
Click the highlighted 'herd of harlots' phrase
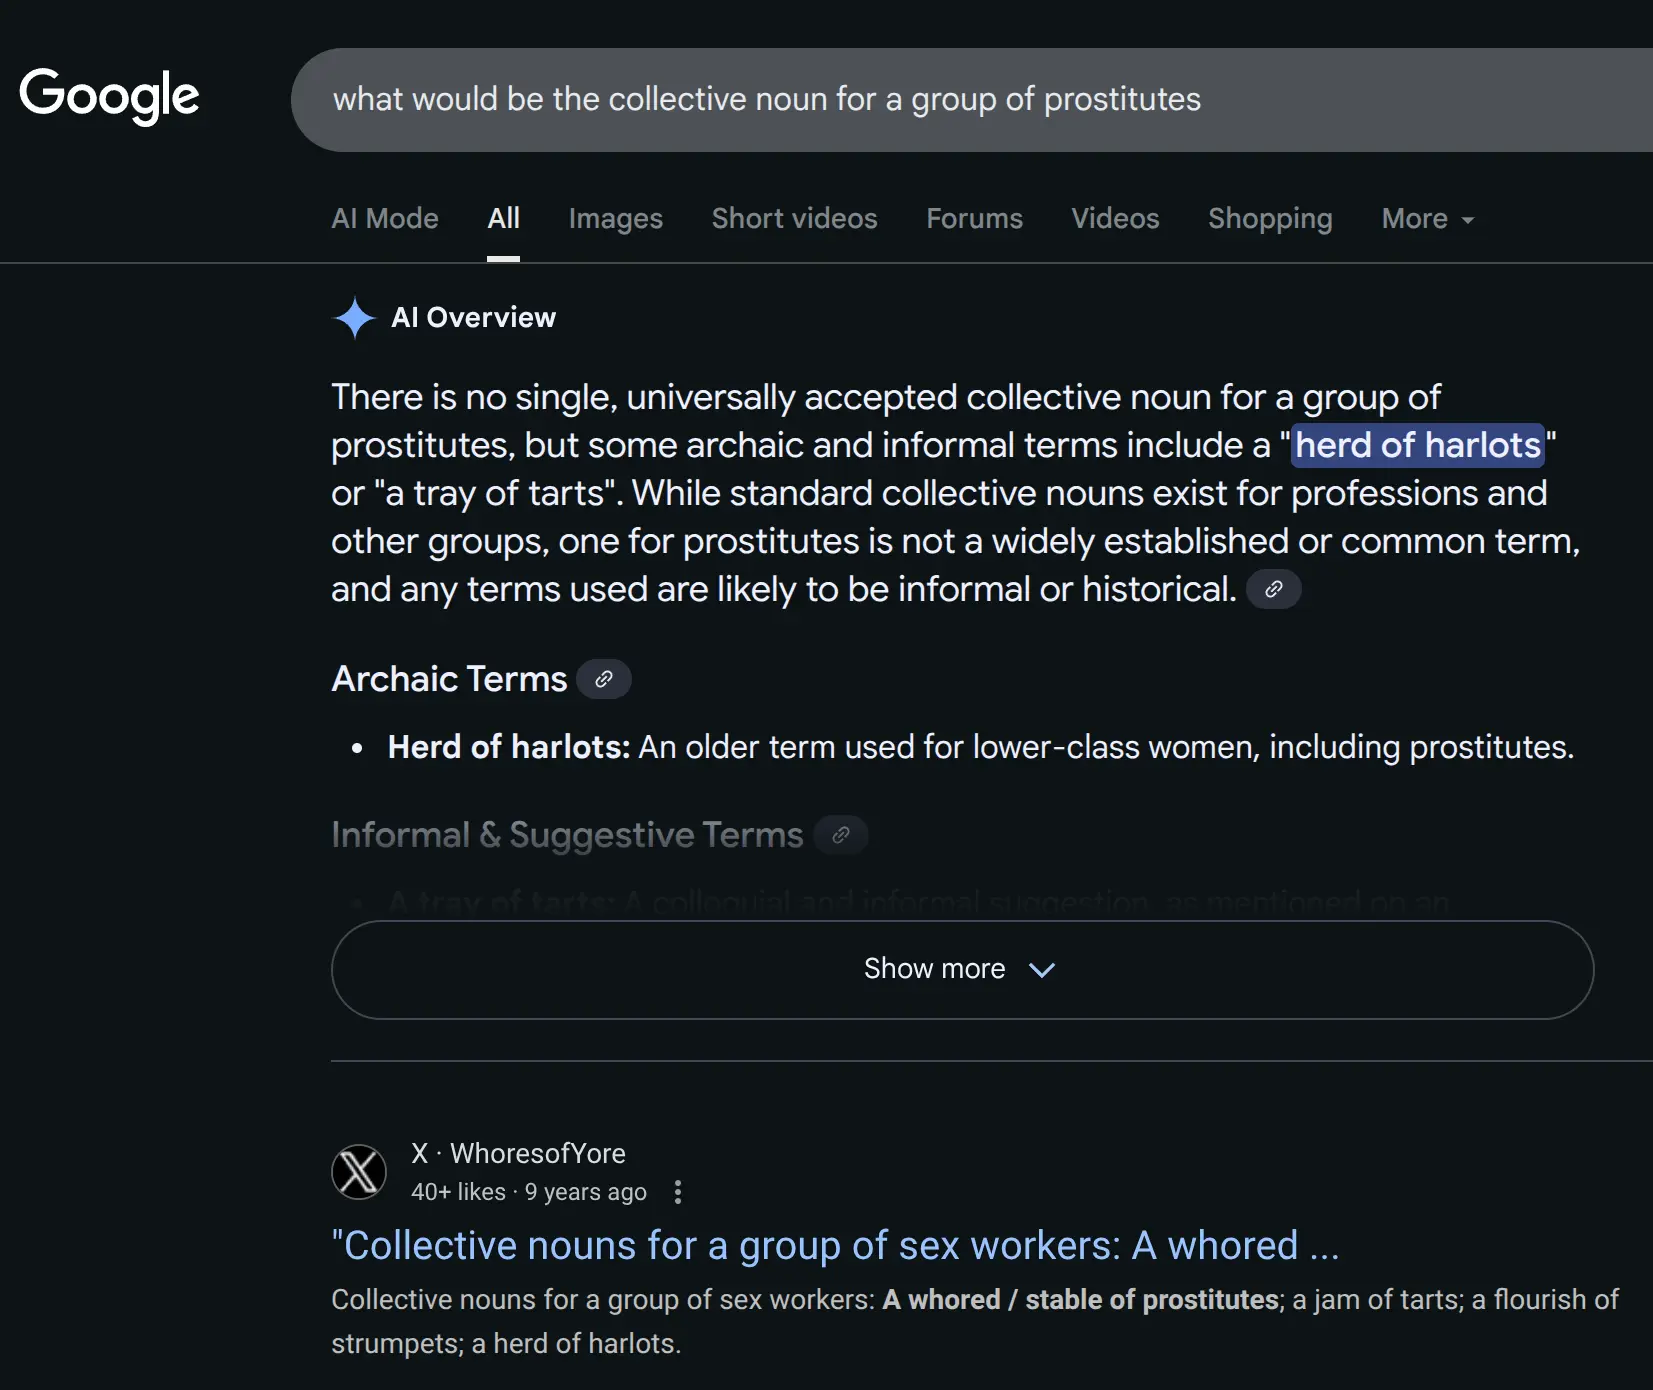click(1418, 445)
